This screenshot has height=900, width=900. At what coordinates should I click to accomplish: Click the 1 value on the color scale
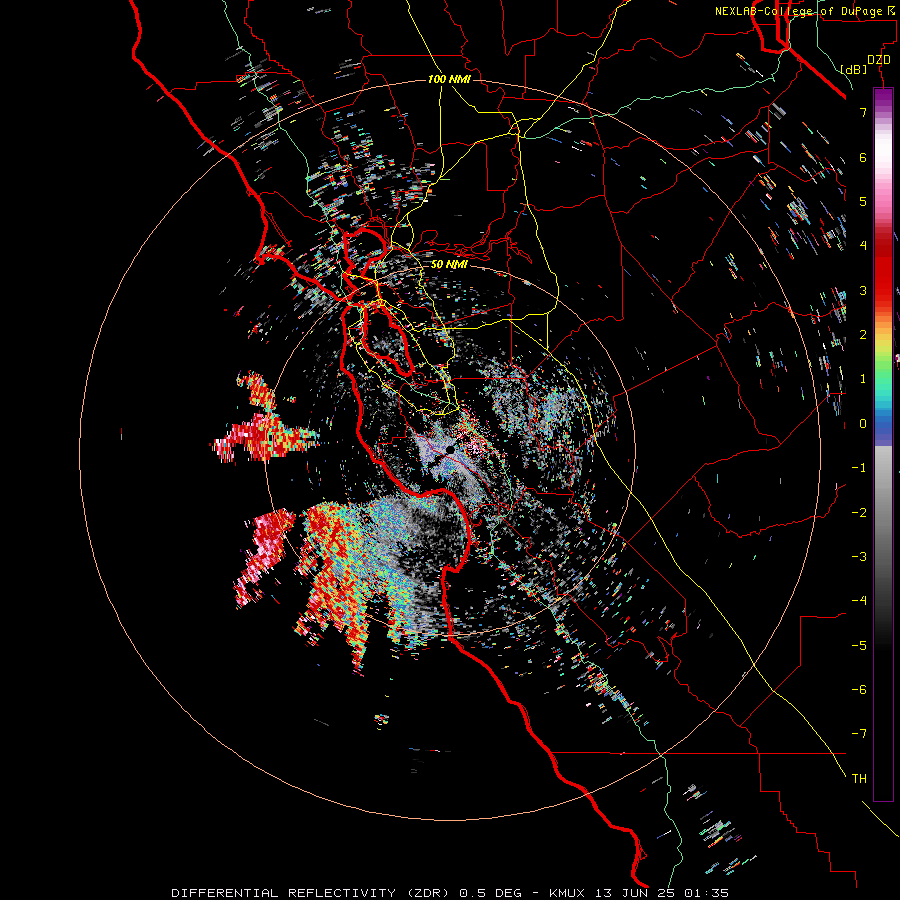pos(863,379)
